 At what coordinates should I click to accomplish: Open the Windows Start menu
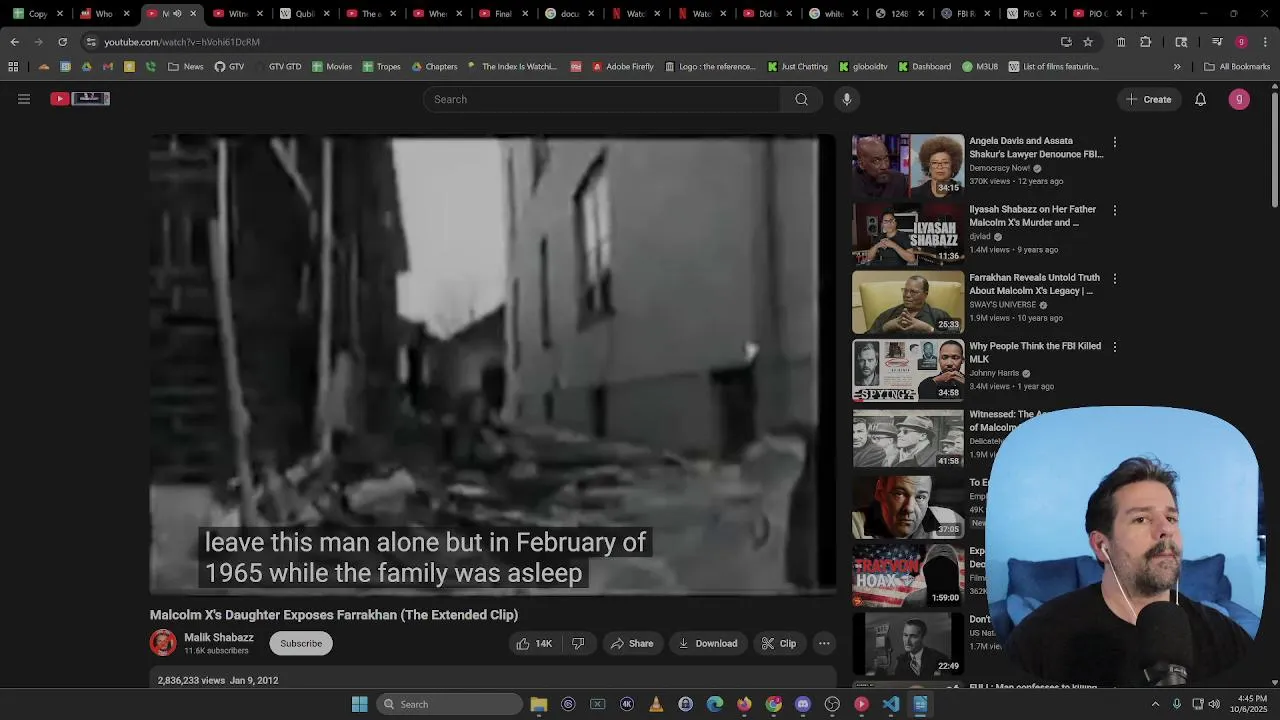point(360,704)
